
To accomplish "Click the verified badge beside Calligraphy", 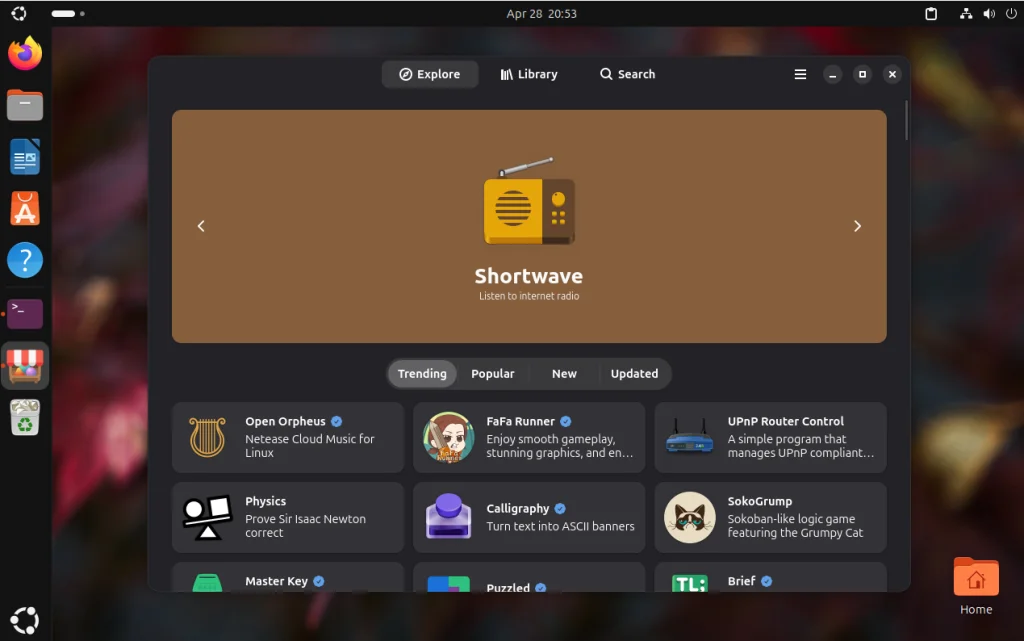I will (560, 508).
